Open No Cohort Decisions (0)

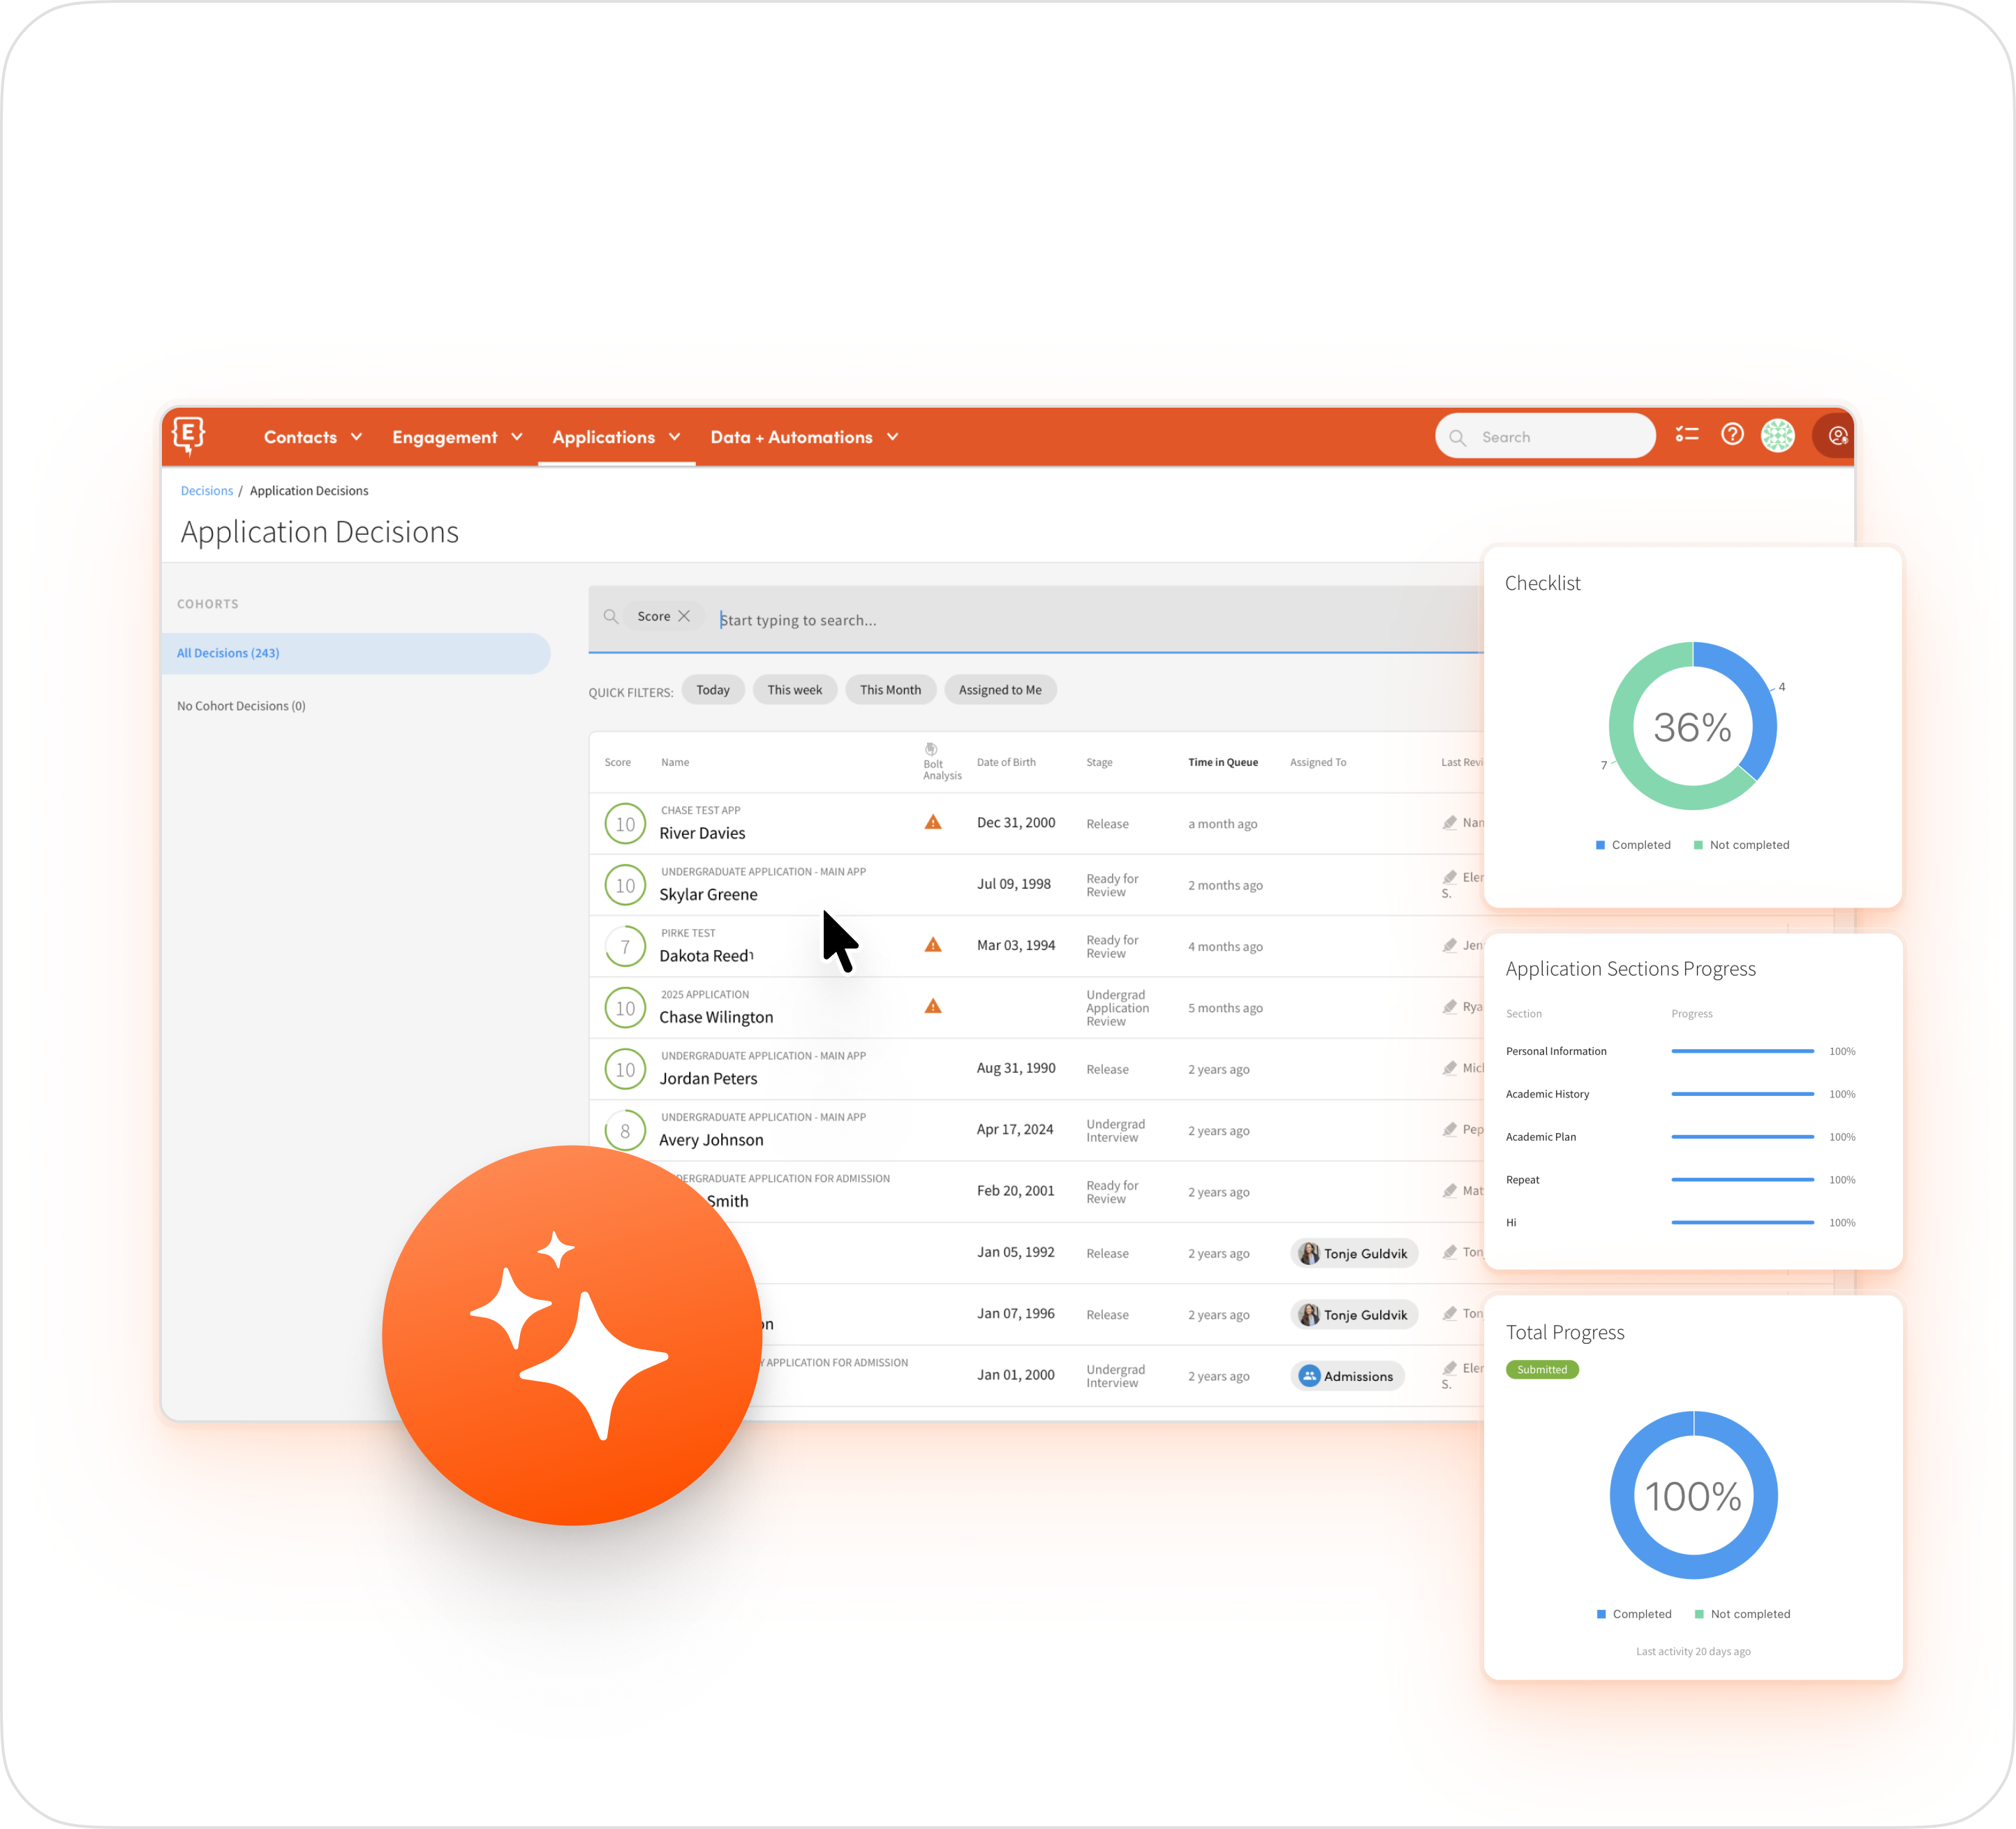click(x=241, y=705)
